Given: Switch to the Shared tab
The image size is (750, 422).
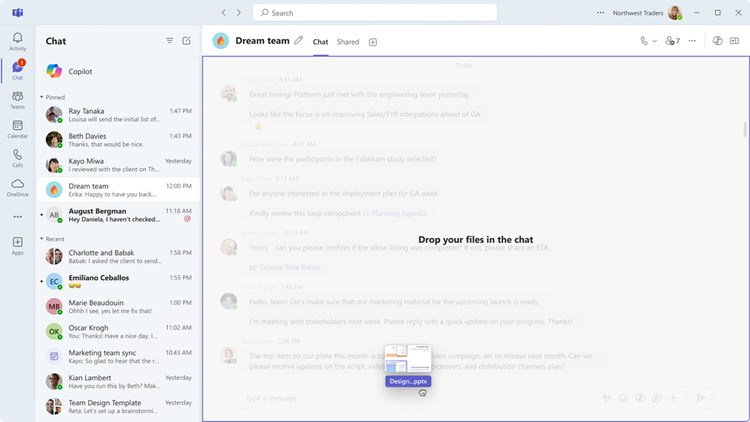Looking at the screenshot, I should [348, 42].
